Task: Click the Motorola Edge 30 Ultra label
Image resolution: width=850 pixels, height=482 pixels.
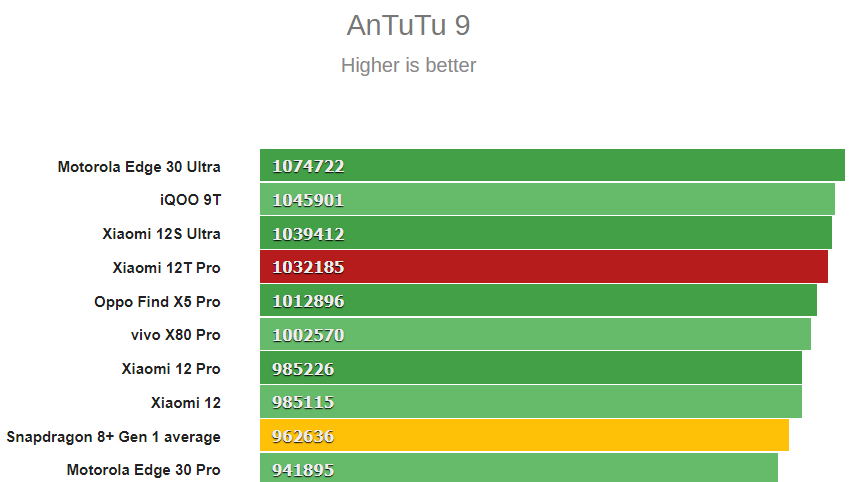Action: point(139,166)
